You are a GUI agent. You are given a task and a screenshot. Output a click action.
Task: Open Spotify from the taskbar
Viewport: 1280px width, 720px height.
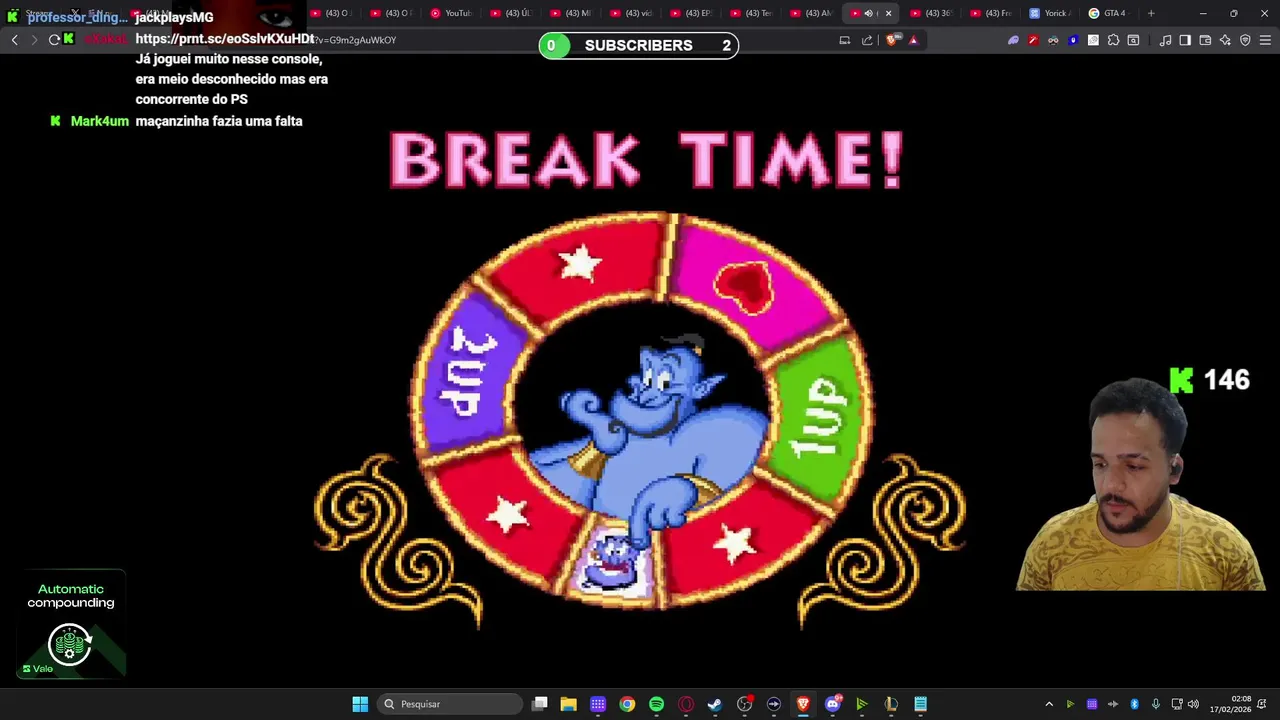pyautogui.click(x=656, y=704)
